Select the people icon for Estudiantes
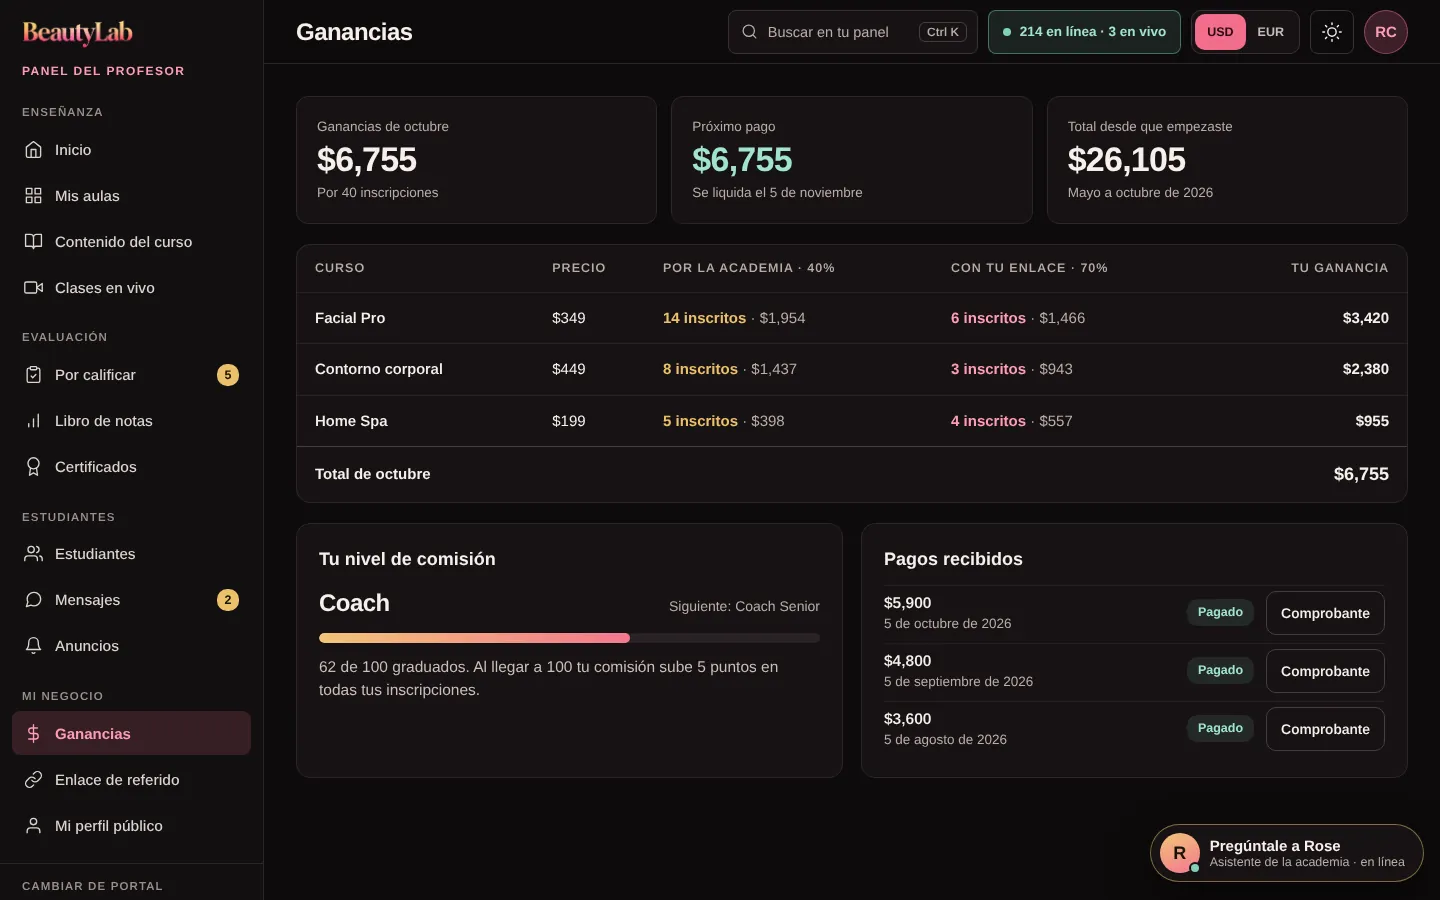Screen dimensions: 1440x900 (x=33, y=554)
